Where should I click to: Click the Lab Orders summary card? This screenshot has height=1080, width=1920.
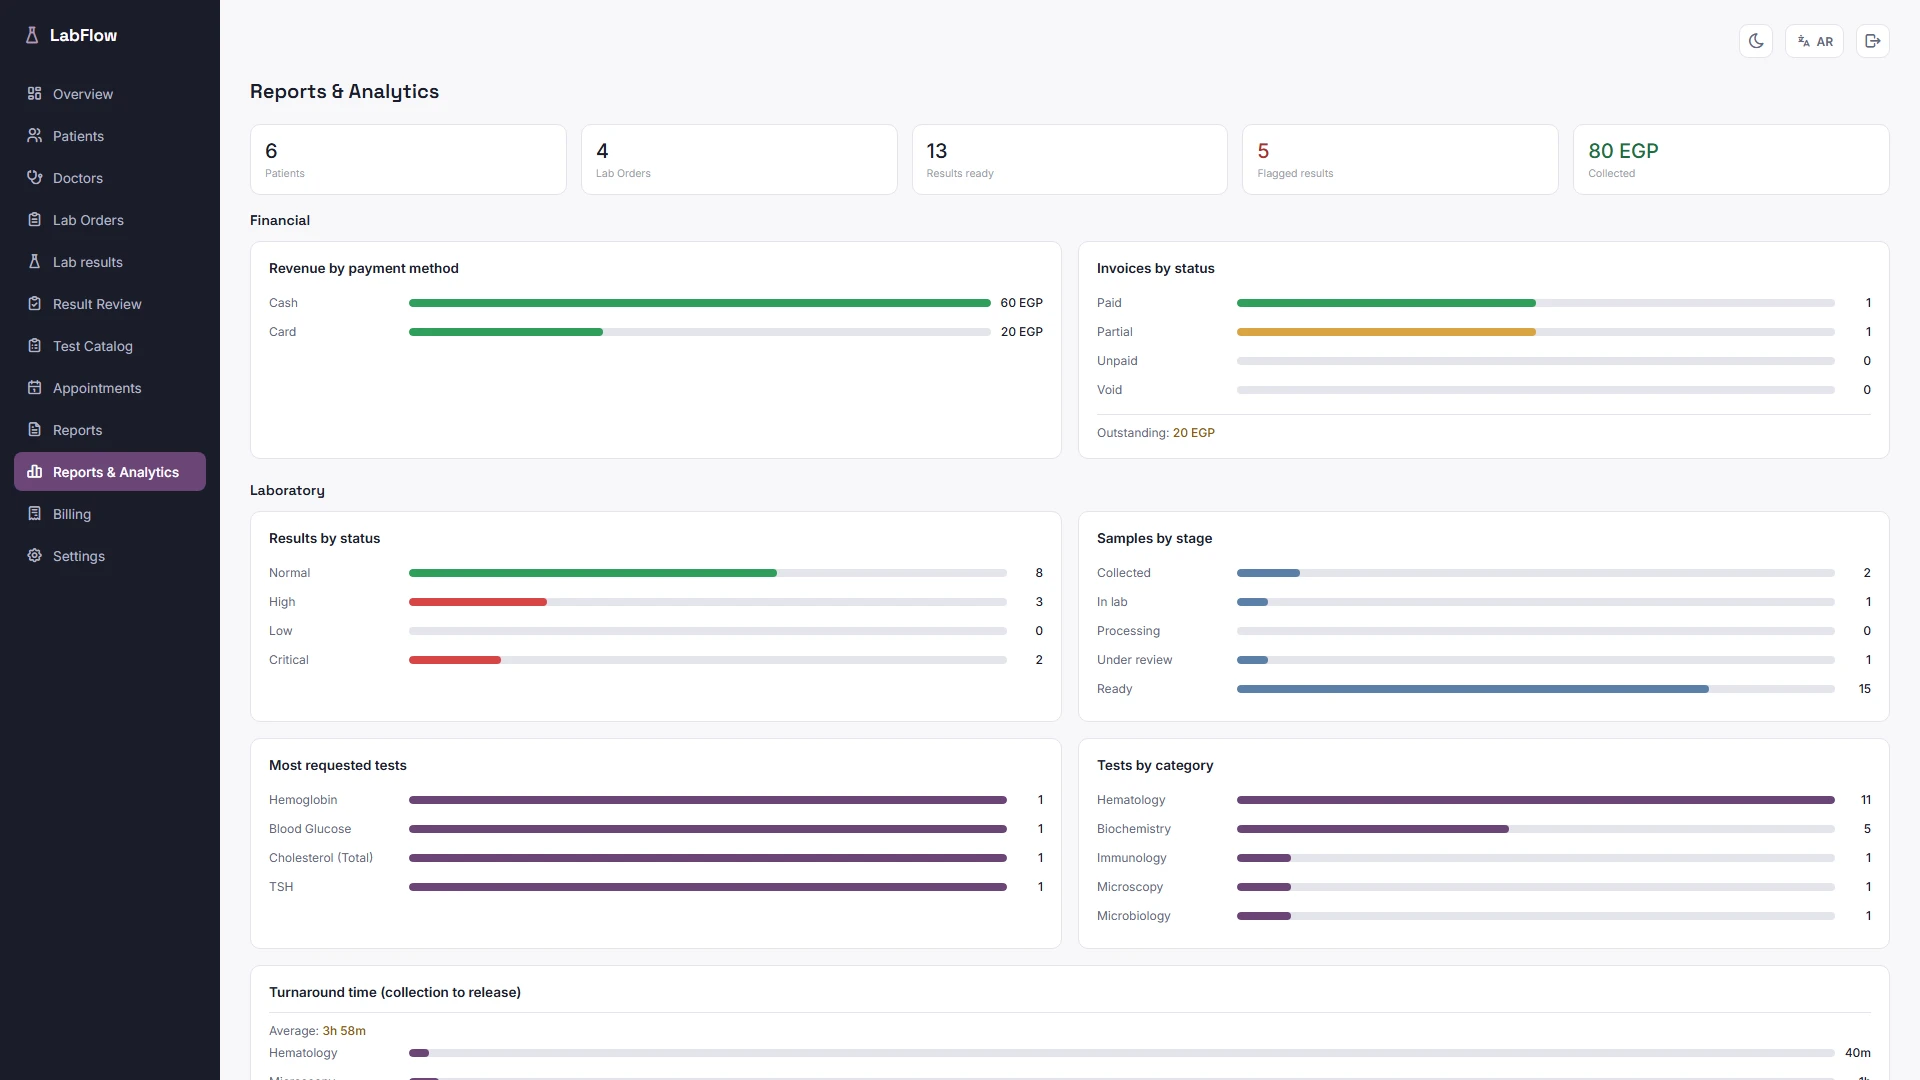[x=739, y=159]
